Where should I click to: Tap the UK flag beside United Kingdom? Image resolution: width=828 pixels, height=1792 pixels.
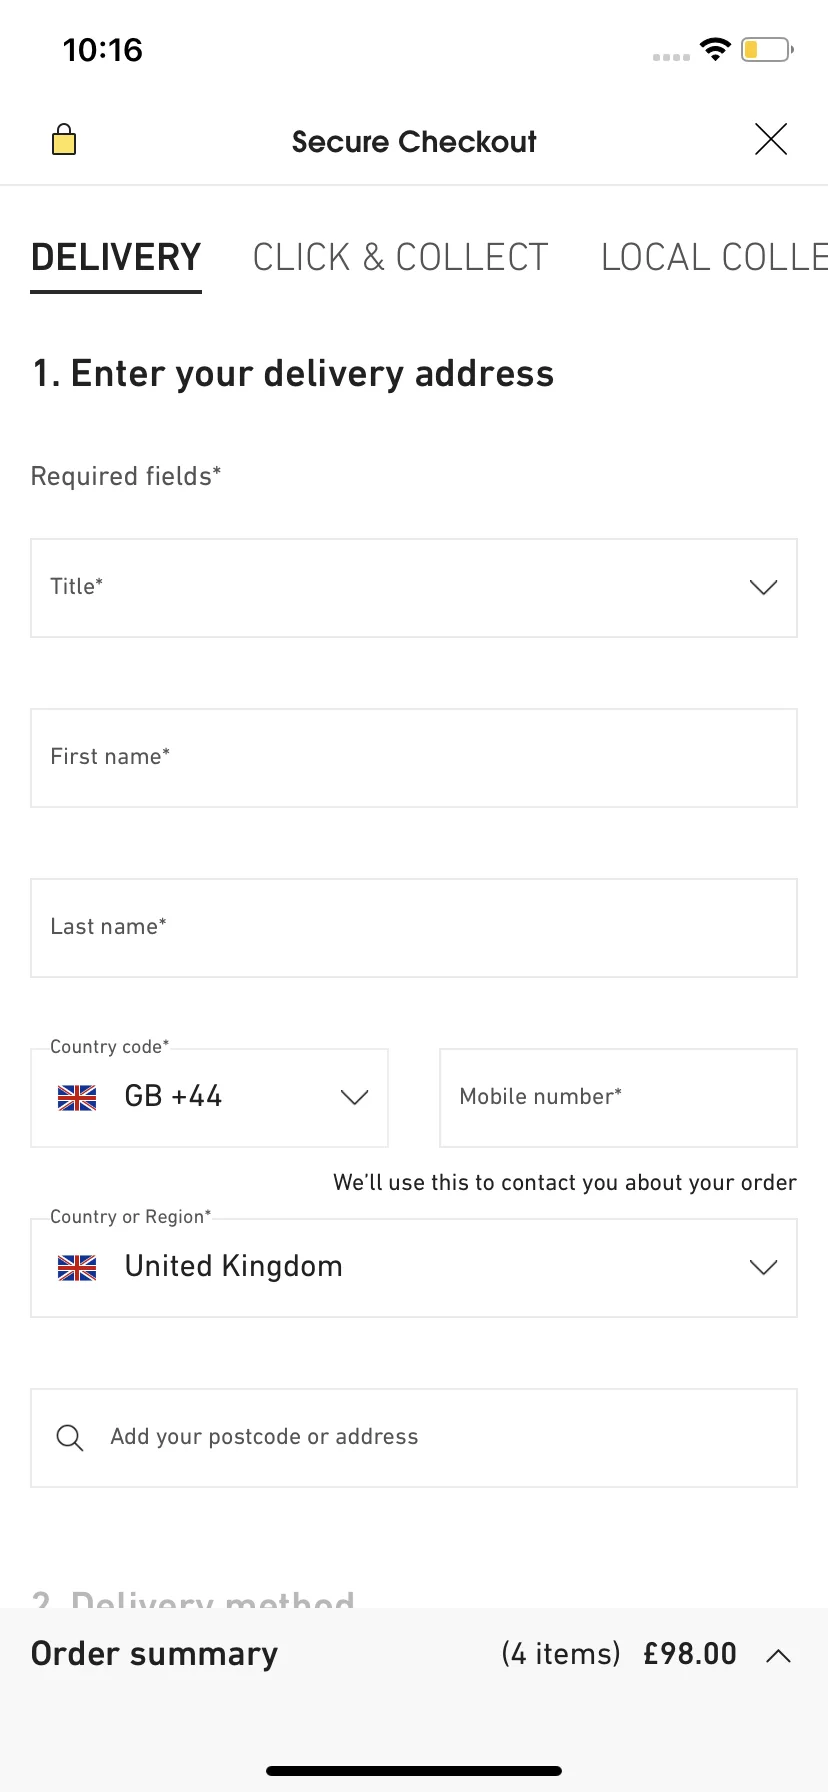click(x=77, y=1268)
